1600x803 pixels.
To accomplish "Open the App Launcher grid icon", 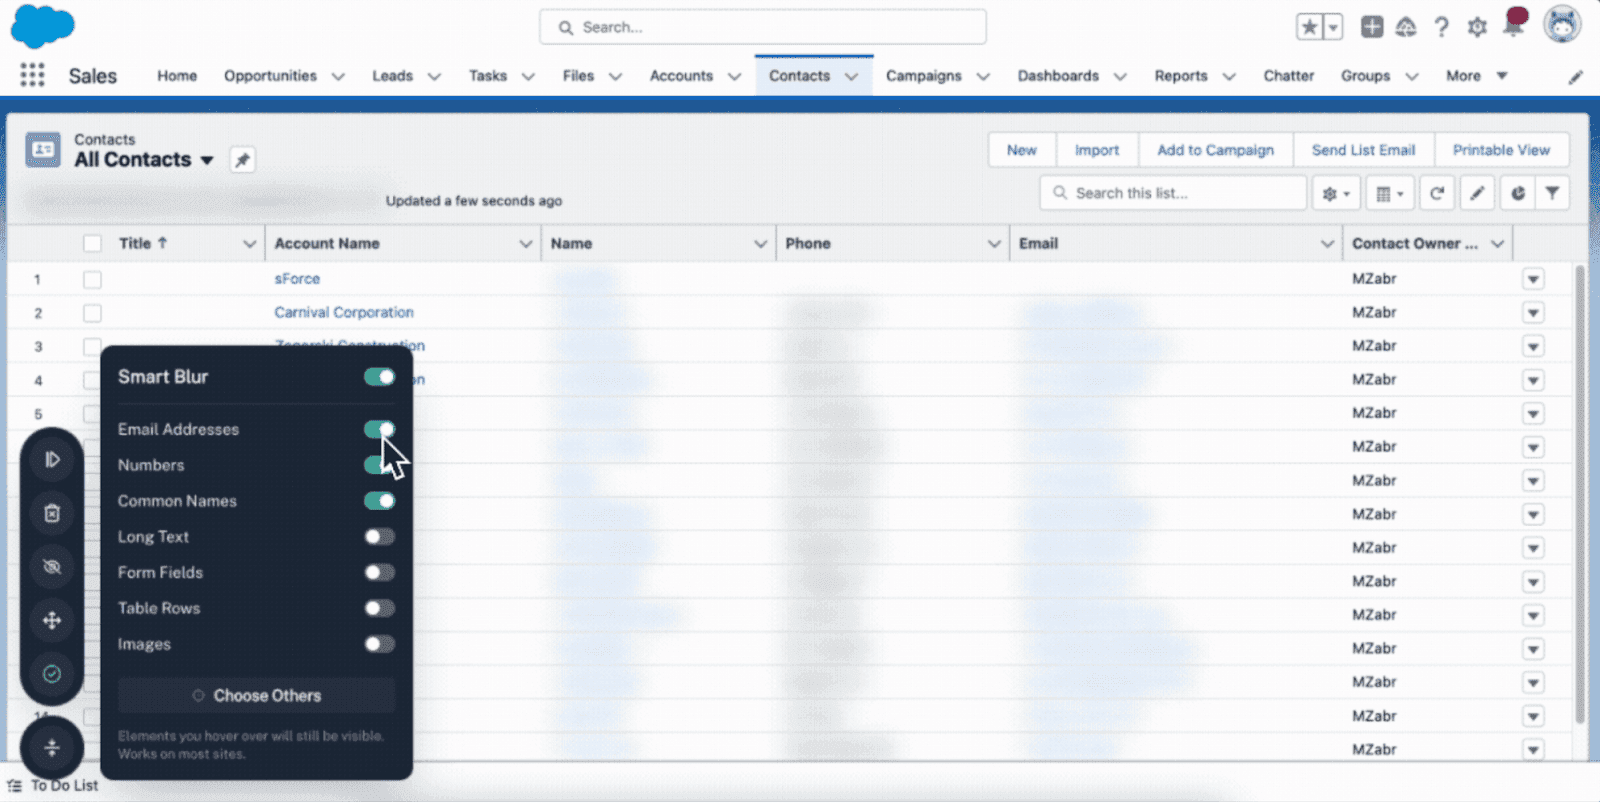I will coord(32,76).
